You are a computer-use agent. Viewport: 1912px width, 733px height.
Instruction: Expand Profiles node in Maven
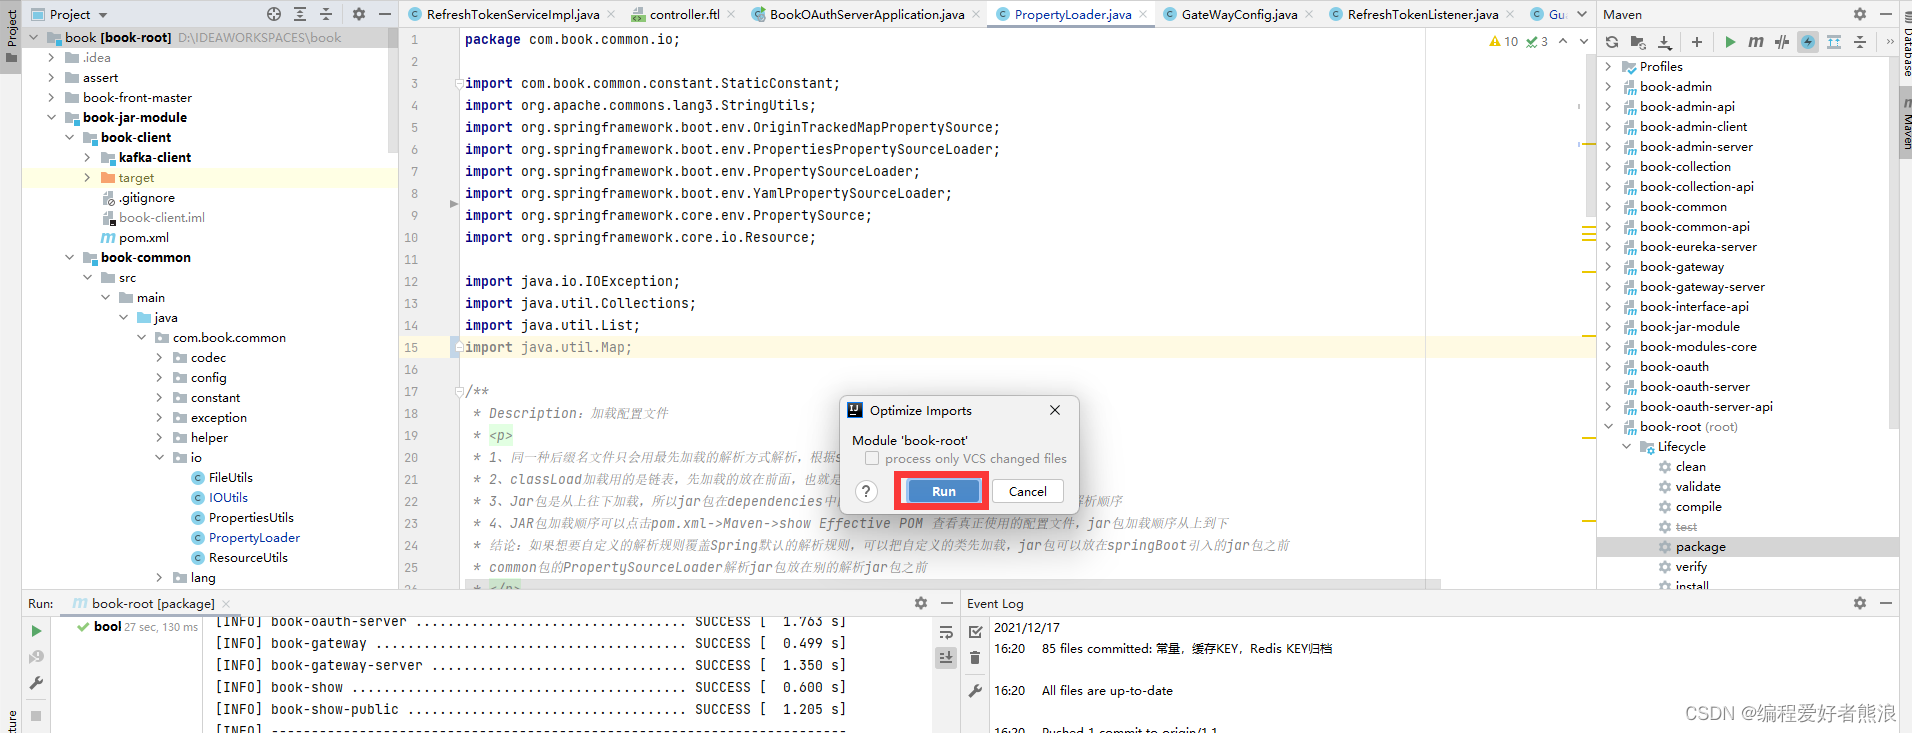coord(1608,67)
